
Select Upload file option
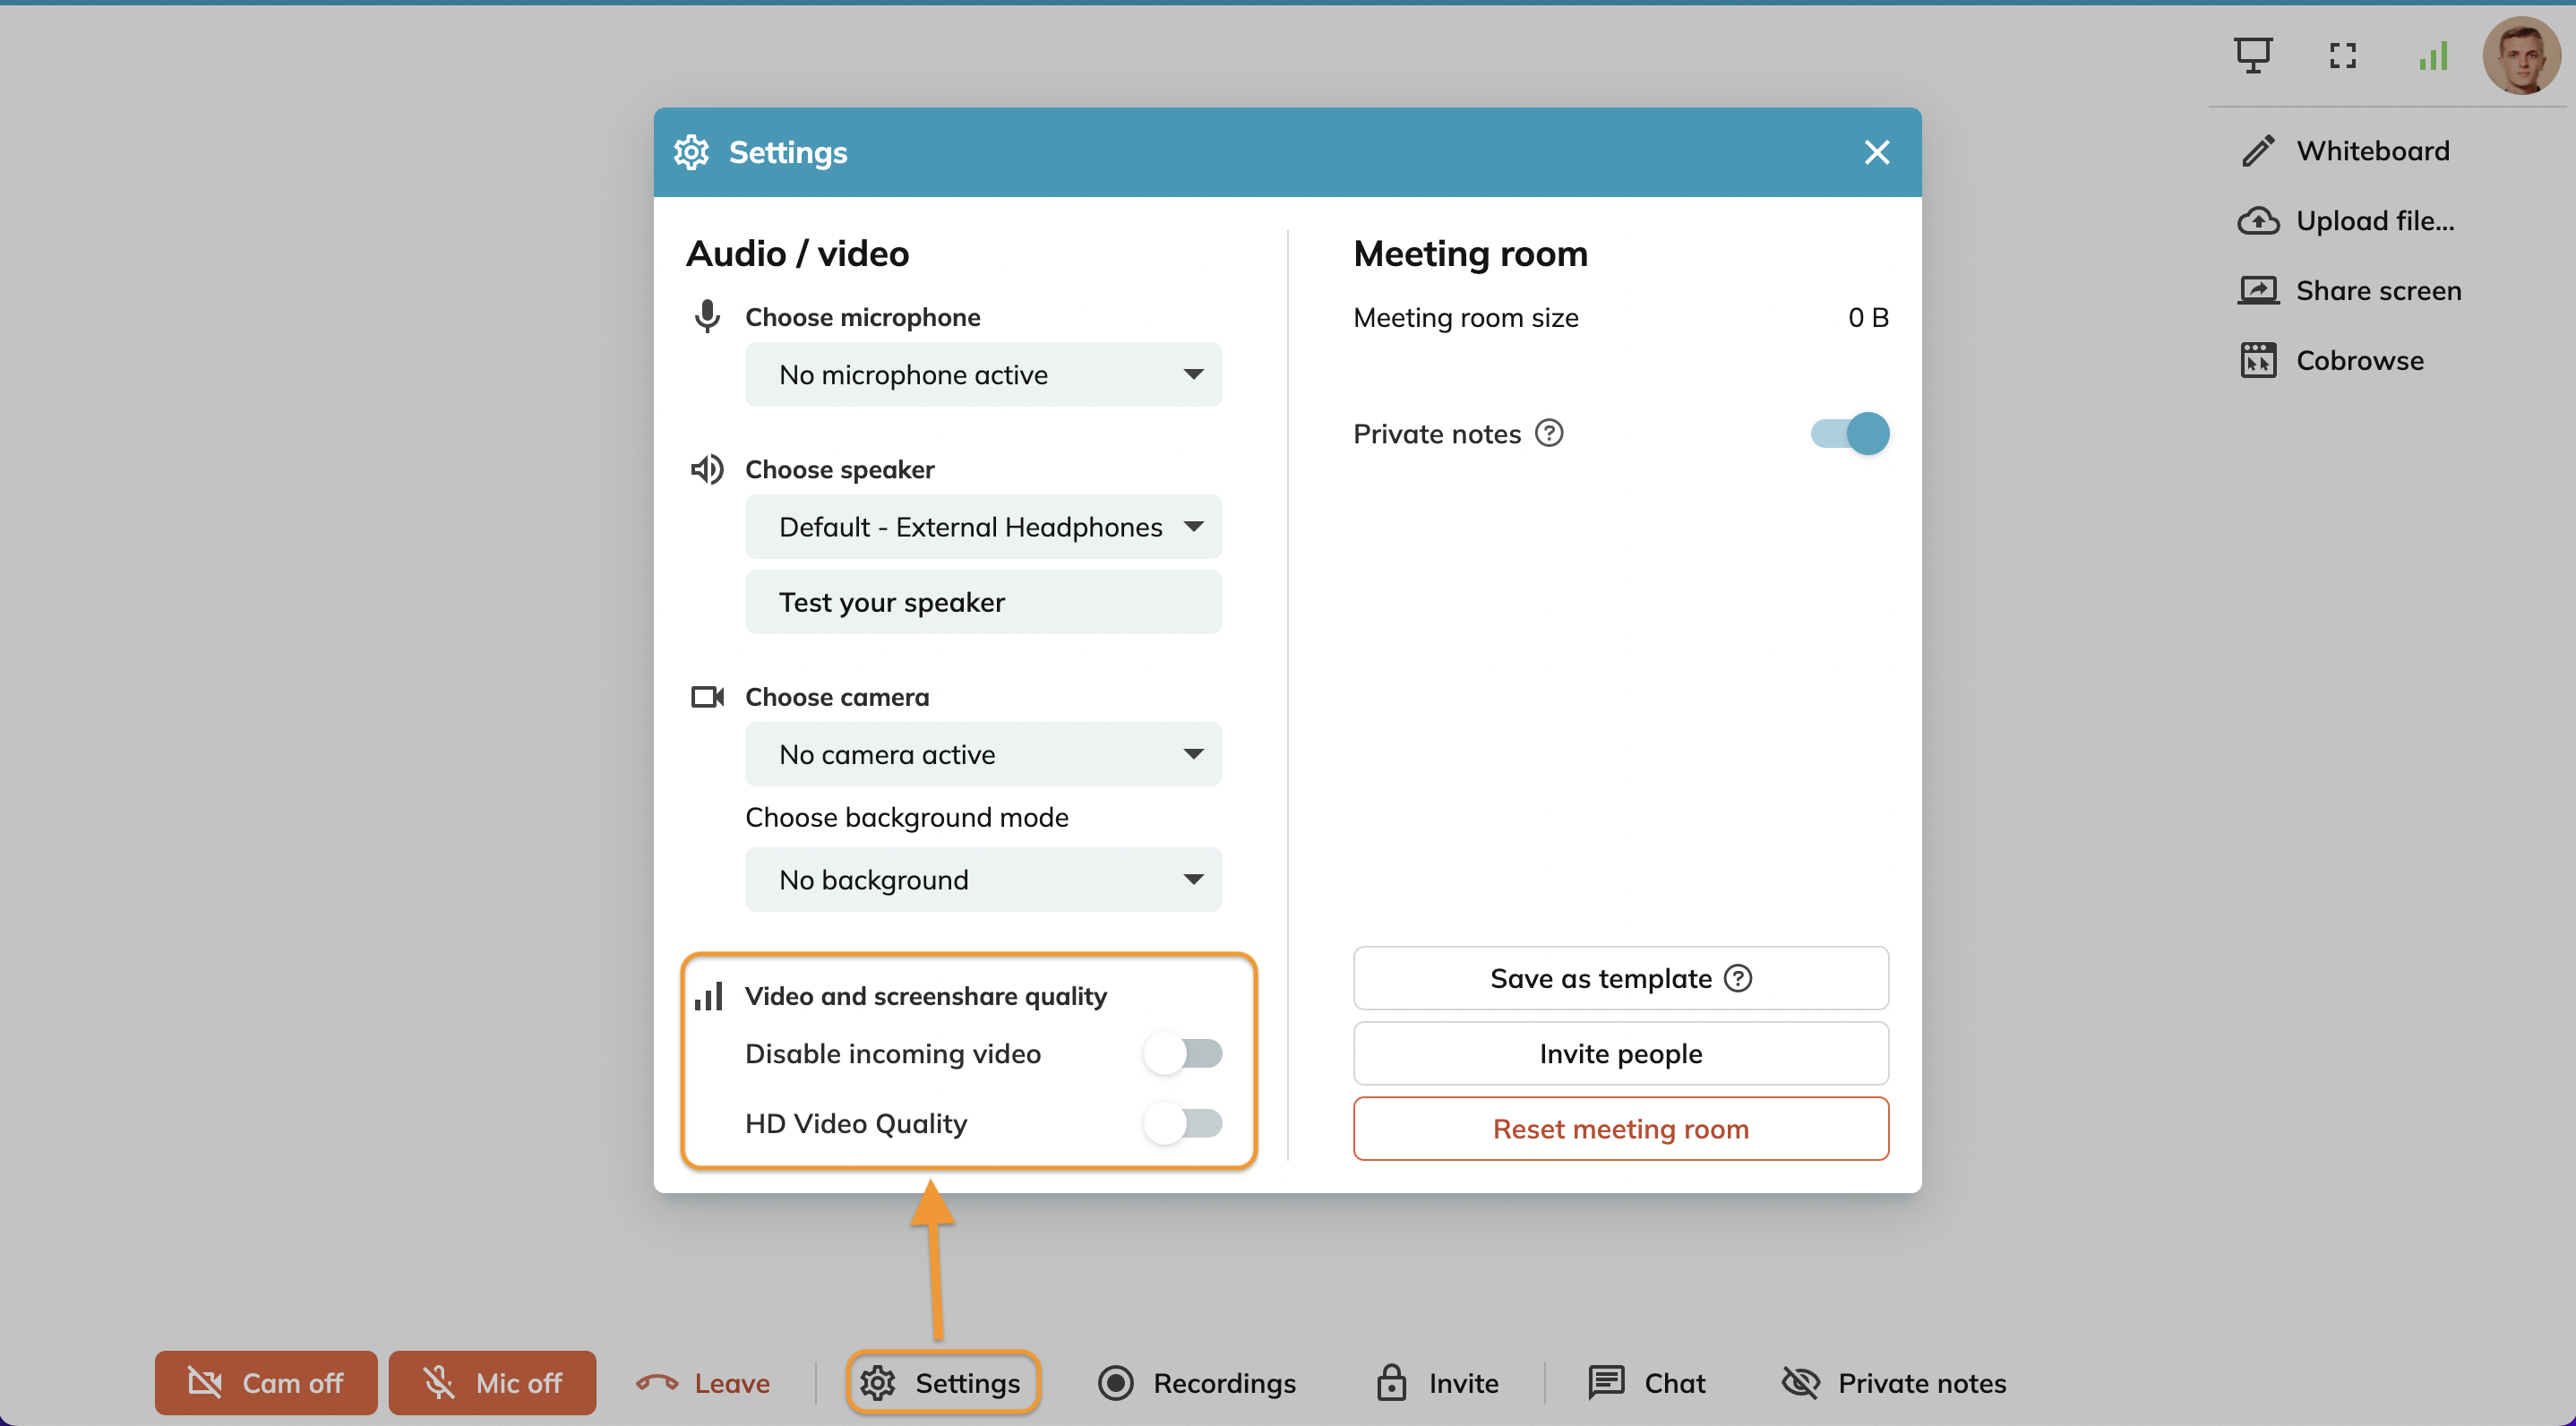(x=2346, y=221)
